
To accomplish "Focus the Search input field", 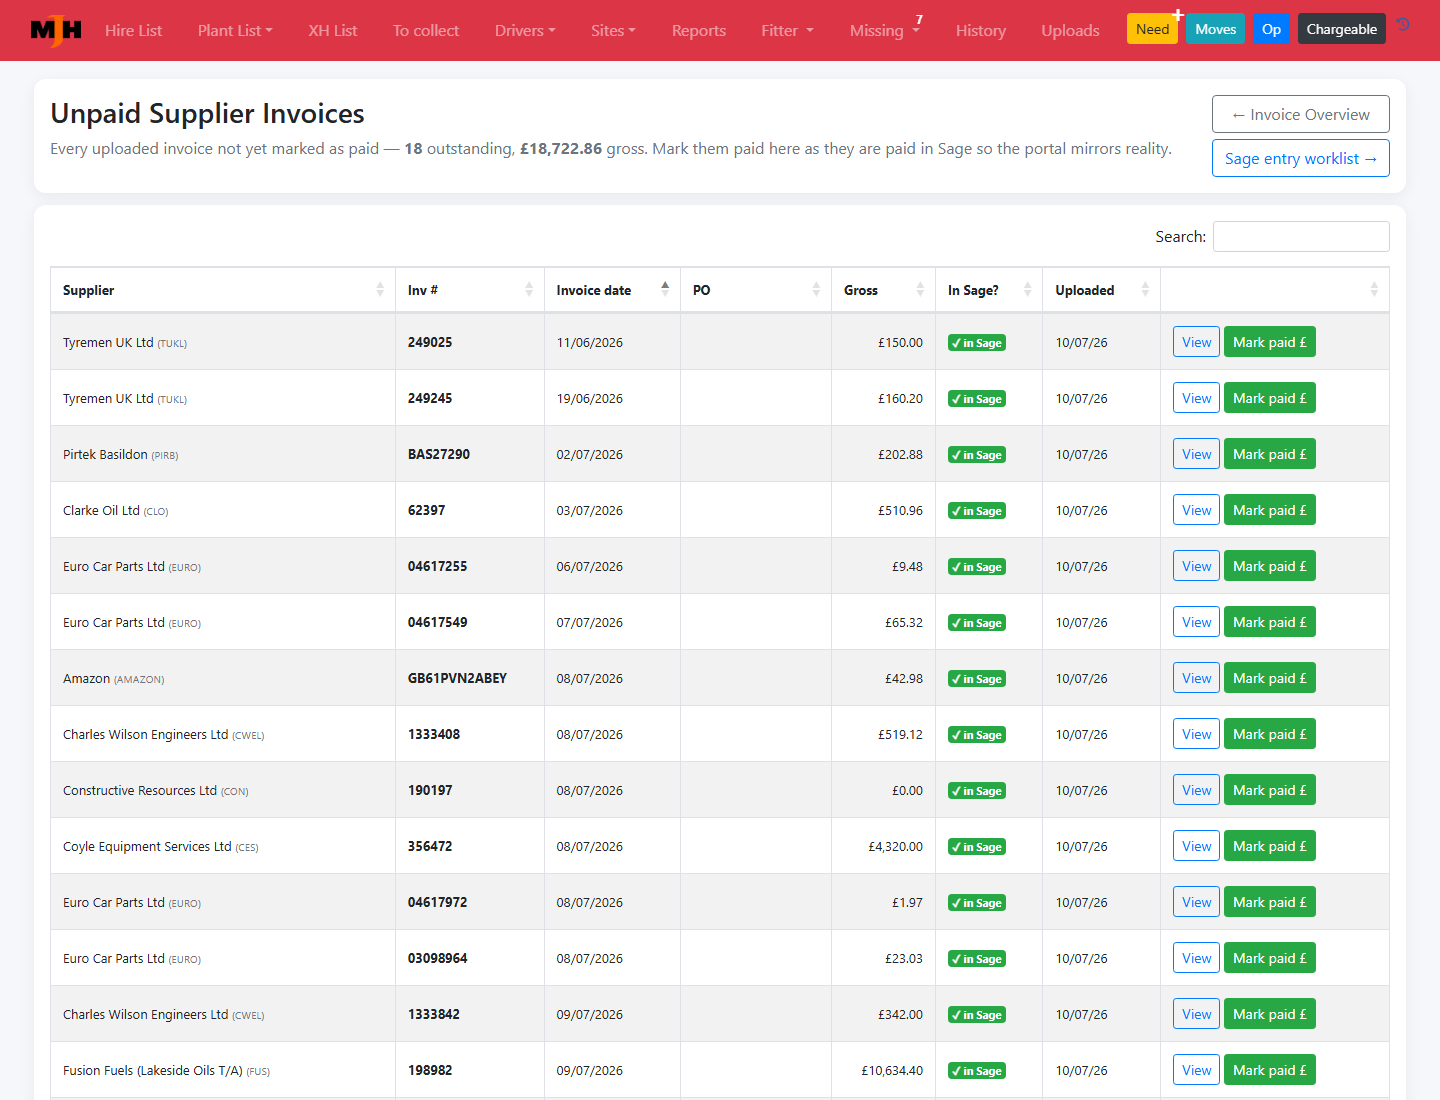I will 1301,236.
